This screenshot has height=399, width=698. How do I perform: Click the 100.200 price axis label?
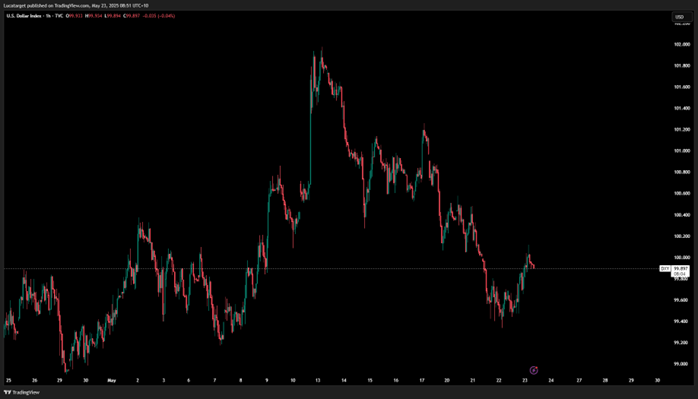pos(681,236)
